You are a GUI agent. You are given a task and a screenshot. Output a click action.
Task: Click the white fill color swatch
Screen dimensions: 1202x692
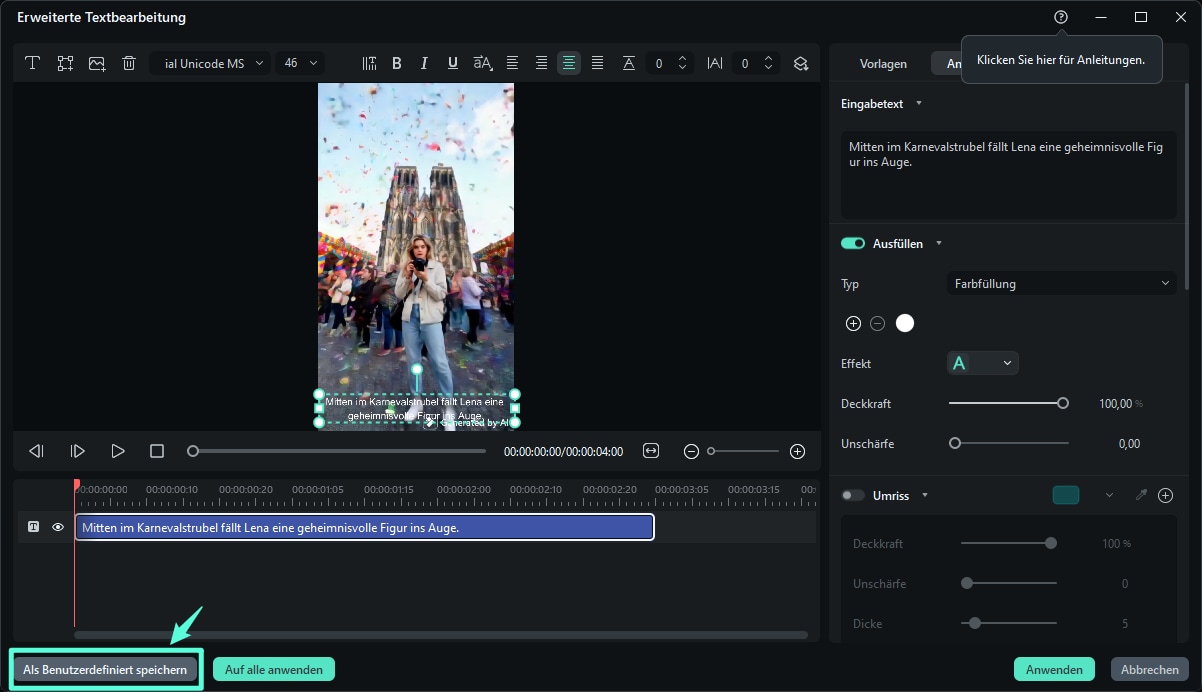pyautogui.click(x=905, y=323)
